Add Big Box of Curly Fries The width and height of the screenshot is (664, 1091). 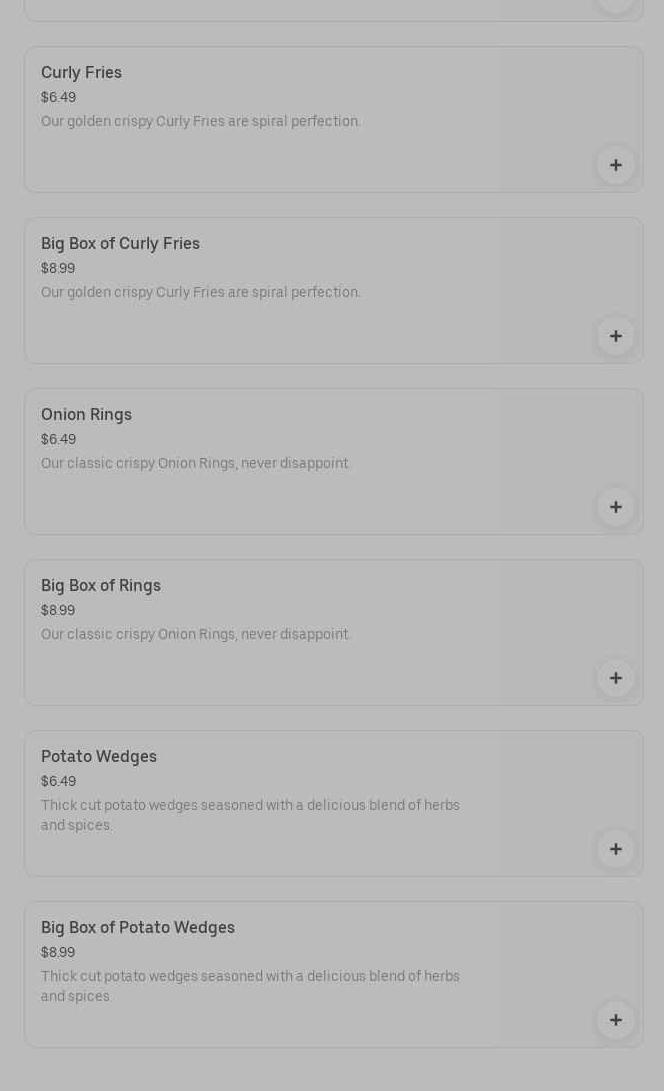click(615, 336)
